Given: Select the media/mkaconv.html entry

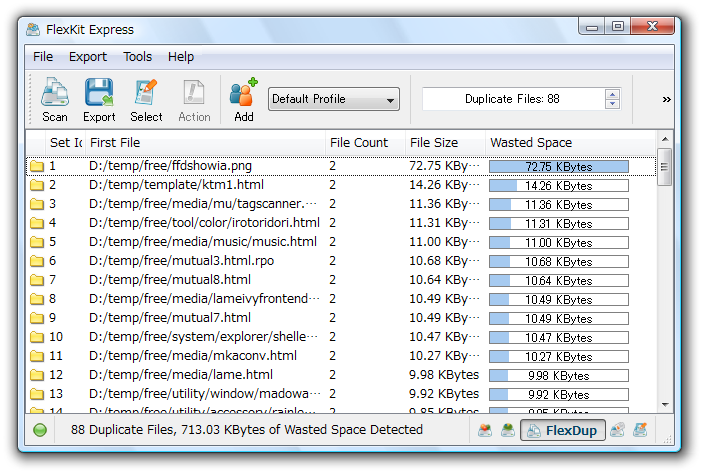Looking at the screenshot, I should [193, 356].
